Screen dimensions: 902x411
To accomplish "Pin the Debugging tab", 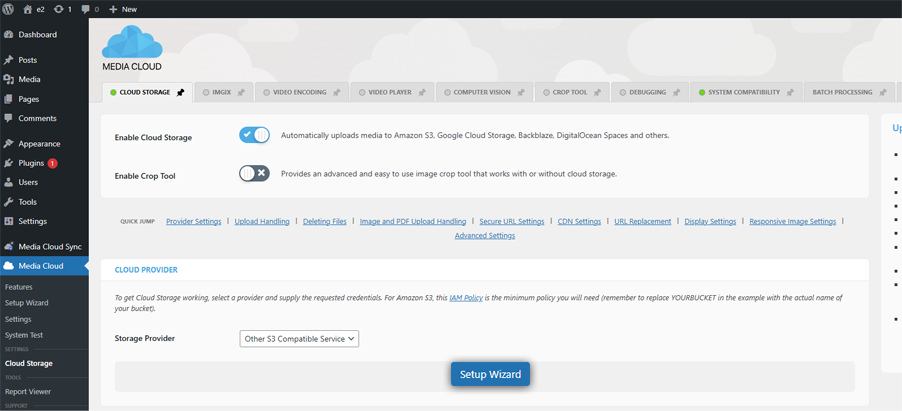I will coord(676,92).
